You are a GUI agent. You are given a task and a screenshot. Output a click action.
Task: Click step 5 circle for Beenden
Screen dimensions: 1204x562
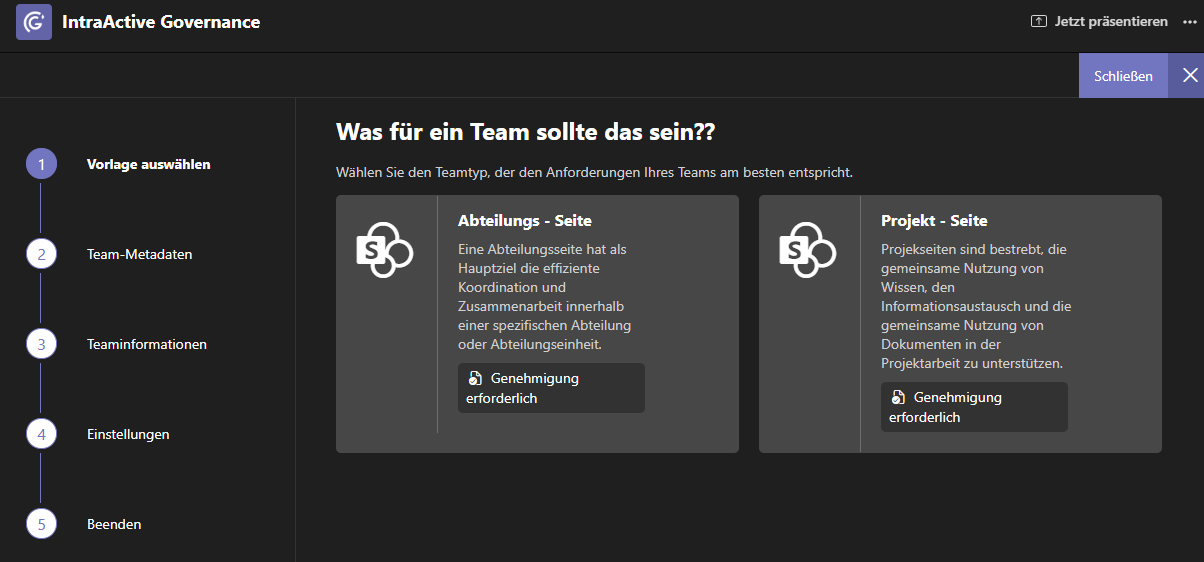[x=41, y=524]
